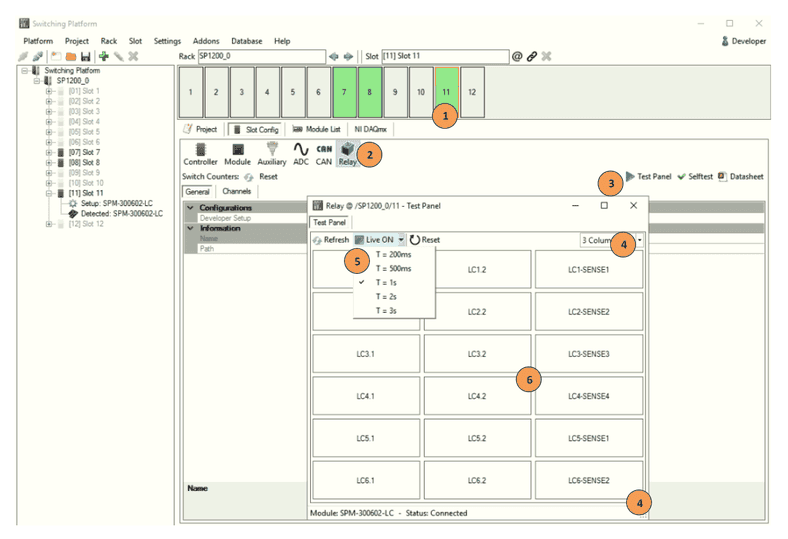Click the Slot name input field
Screen dimensions: 788x539
point(445,56)
